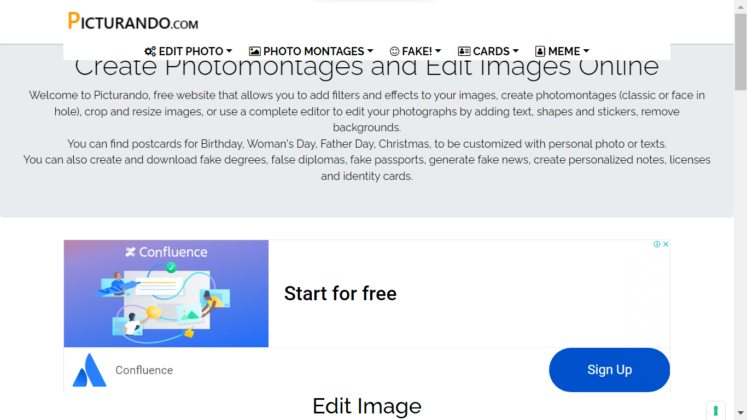Screen dimensions: 747x420
Task: Click the scrollbar up arrow
Action: coord(740,7)
